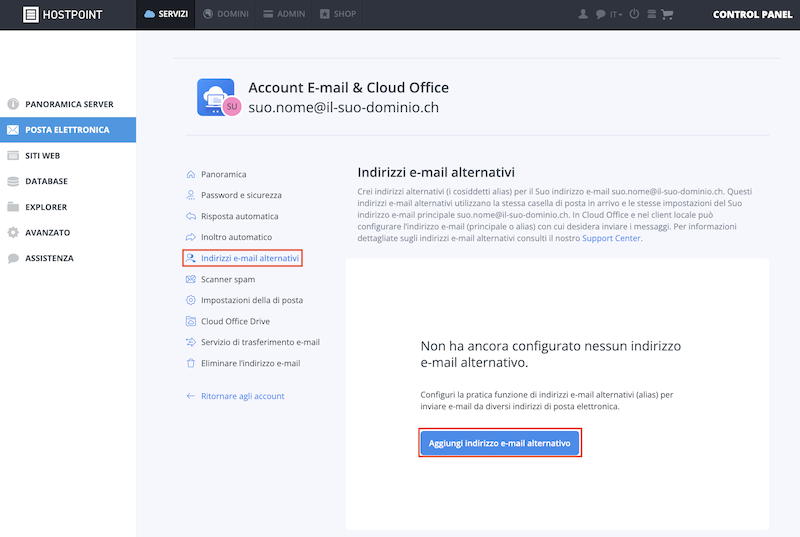Switch to the SHOP tab

click(338, 14)
